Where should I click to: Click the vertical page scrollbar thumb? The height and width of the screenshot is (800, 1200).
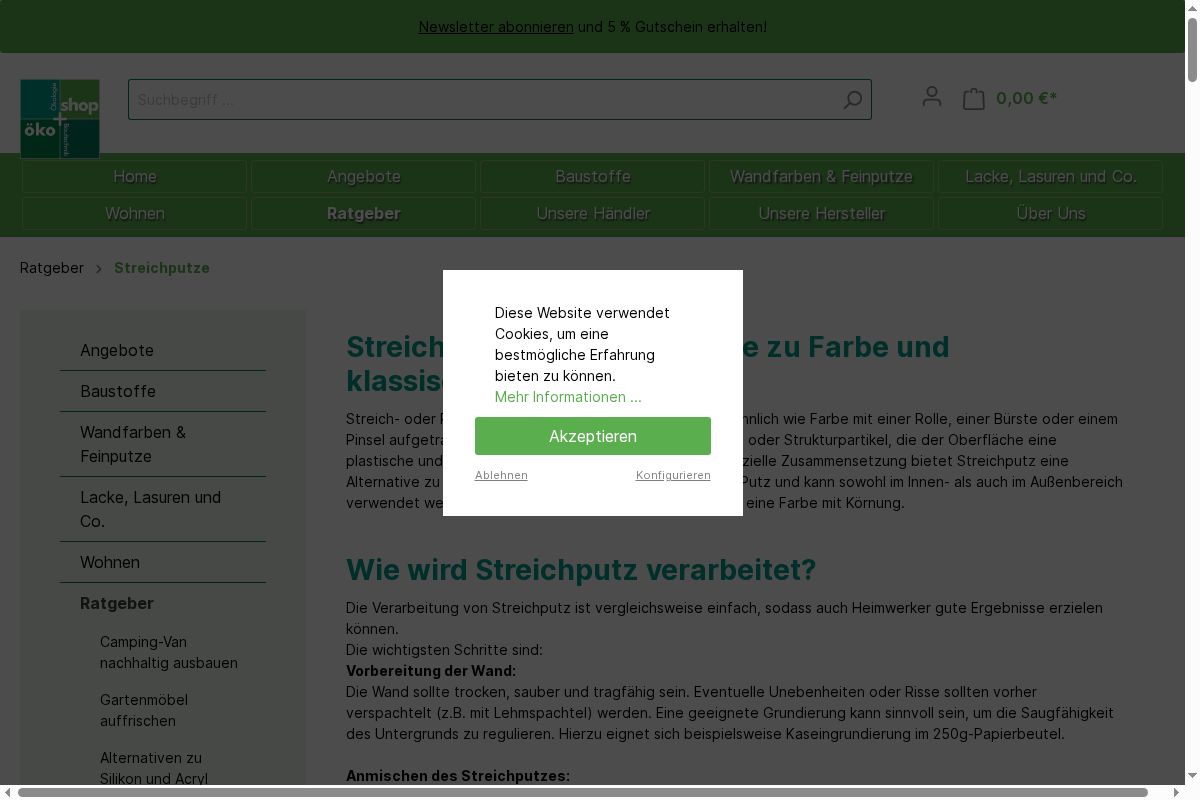click(1191, 50)
